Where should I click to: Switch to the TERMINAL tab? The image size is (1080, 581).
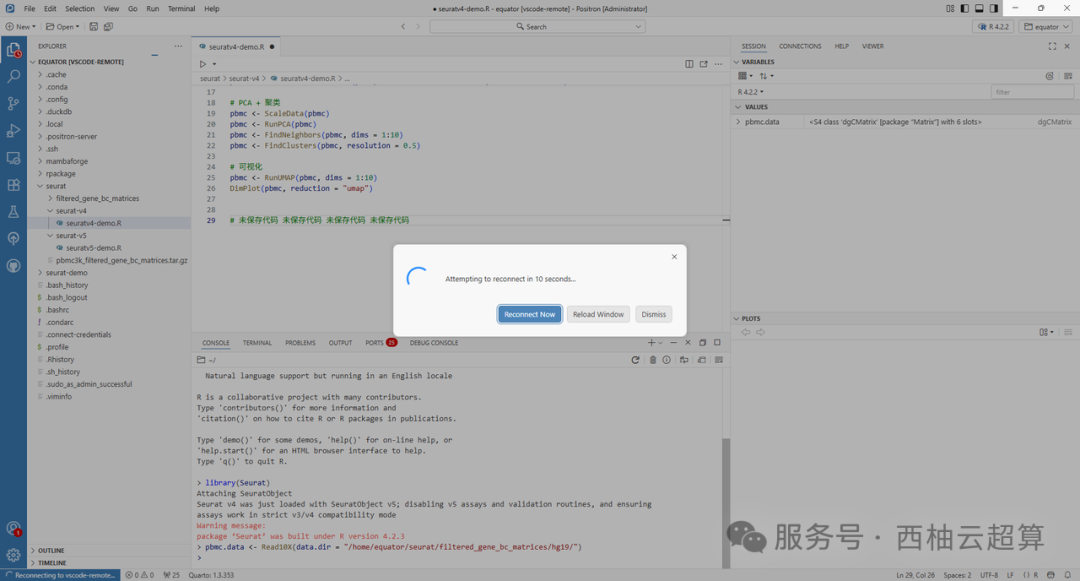(x=258, y=342)
